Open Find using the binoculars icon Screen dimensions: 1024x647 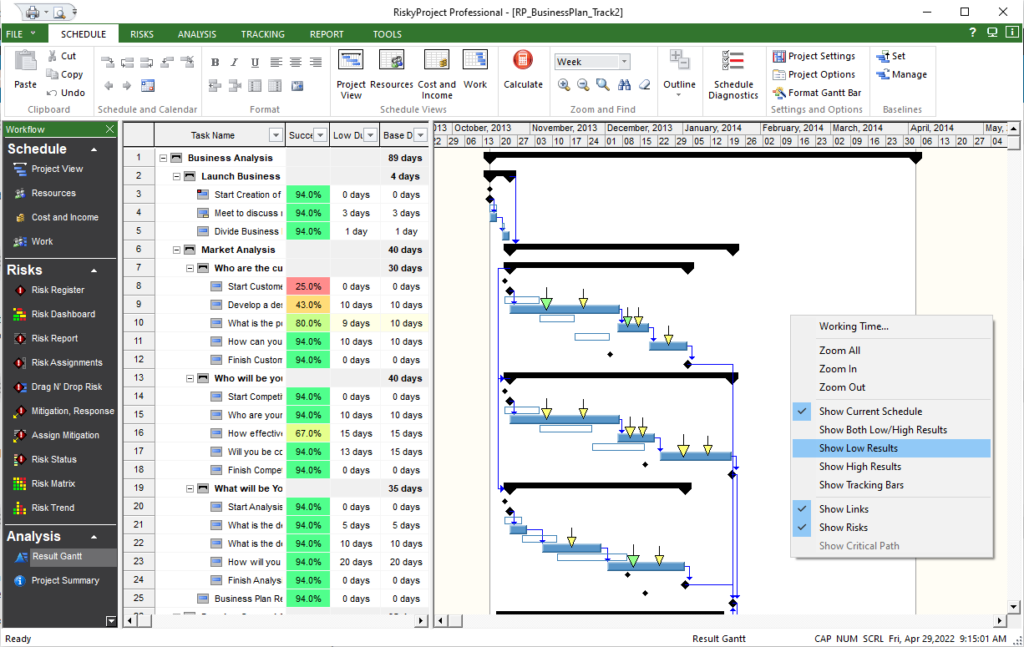click(622, 84)
